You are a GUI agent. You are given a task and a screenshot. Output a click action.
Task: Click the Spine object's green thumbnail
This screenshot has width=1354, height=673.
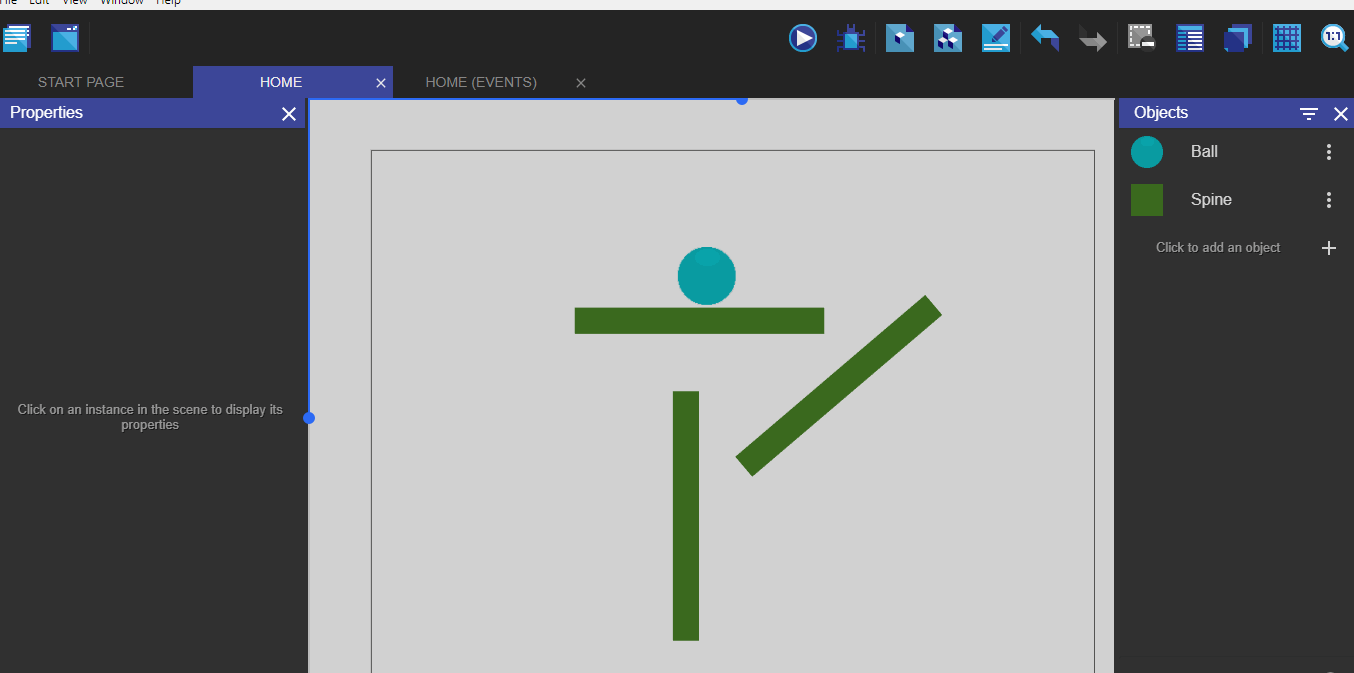(1146, 199)
